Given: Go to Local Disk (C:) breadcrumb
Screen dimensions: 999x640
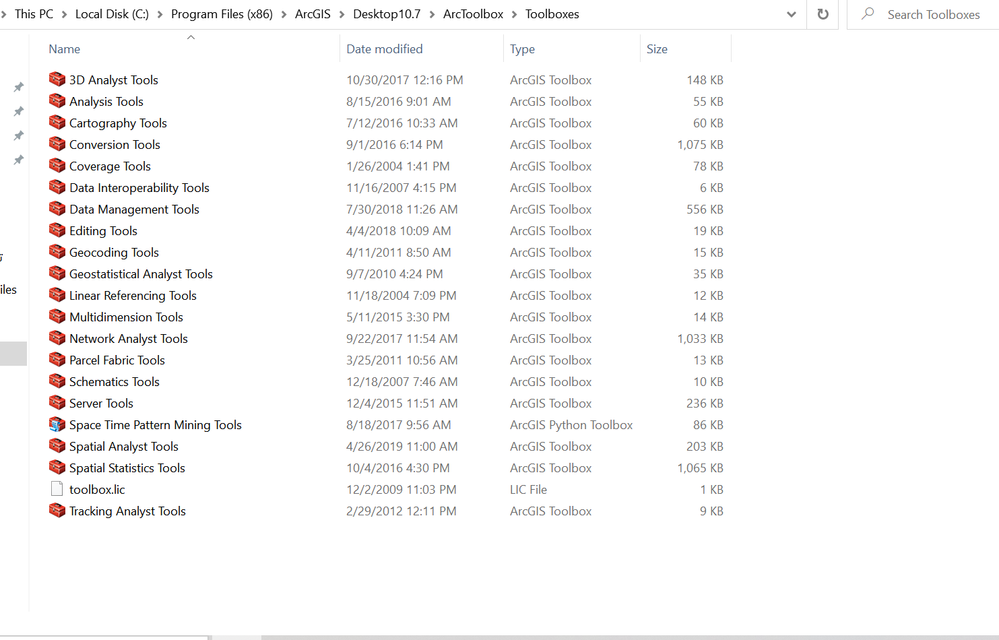Looking at the screenshot, I should point(112,14).
